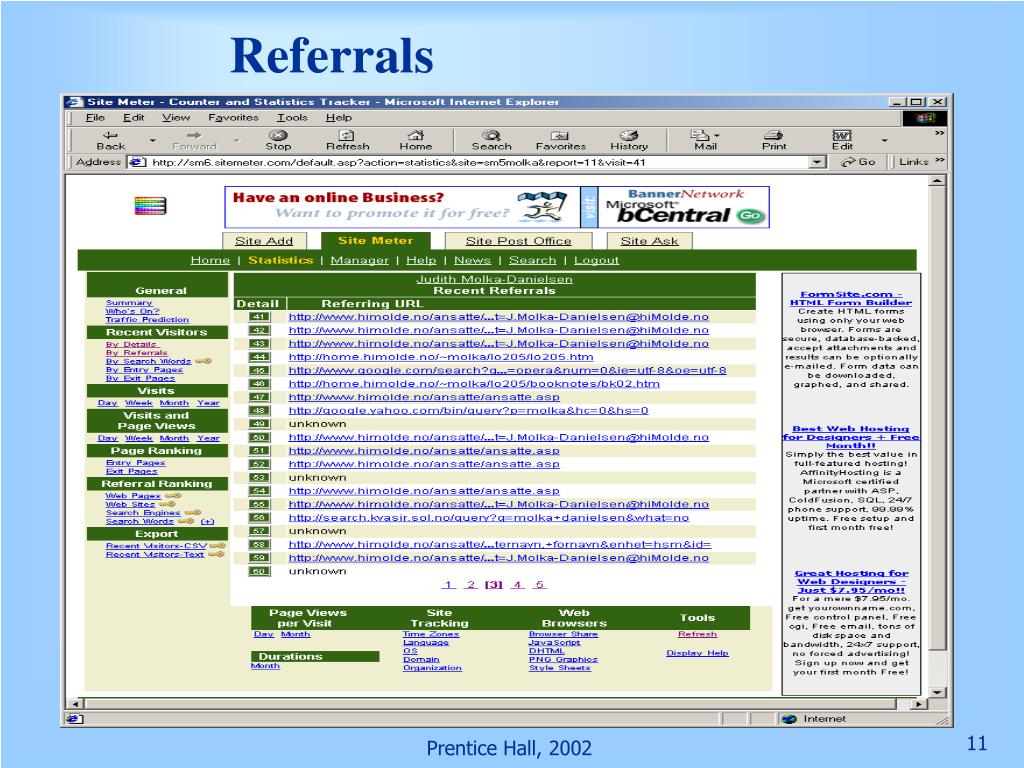Viewport: 1024px width, 768px height.
Task: Go to page 4 of referrals
Action: tap(517, 584)
